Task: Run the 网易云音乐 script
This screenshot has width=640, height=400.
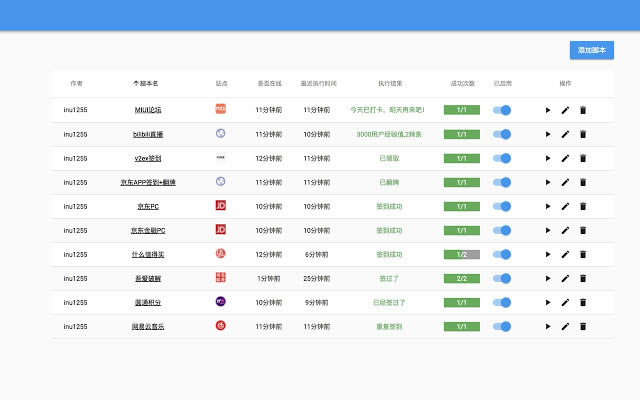Action: 548,327
